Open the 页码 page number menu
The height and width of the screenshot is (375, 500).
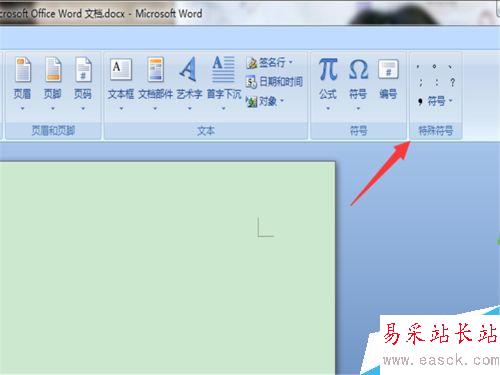click(83, 84)
